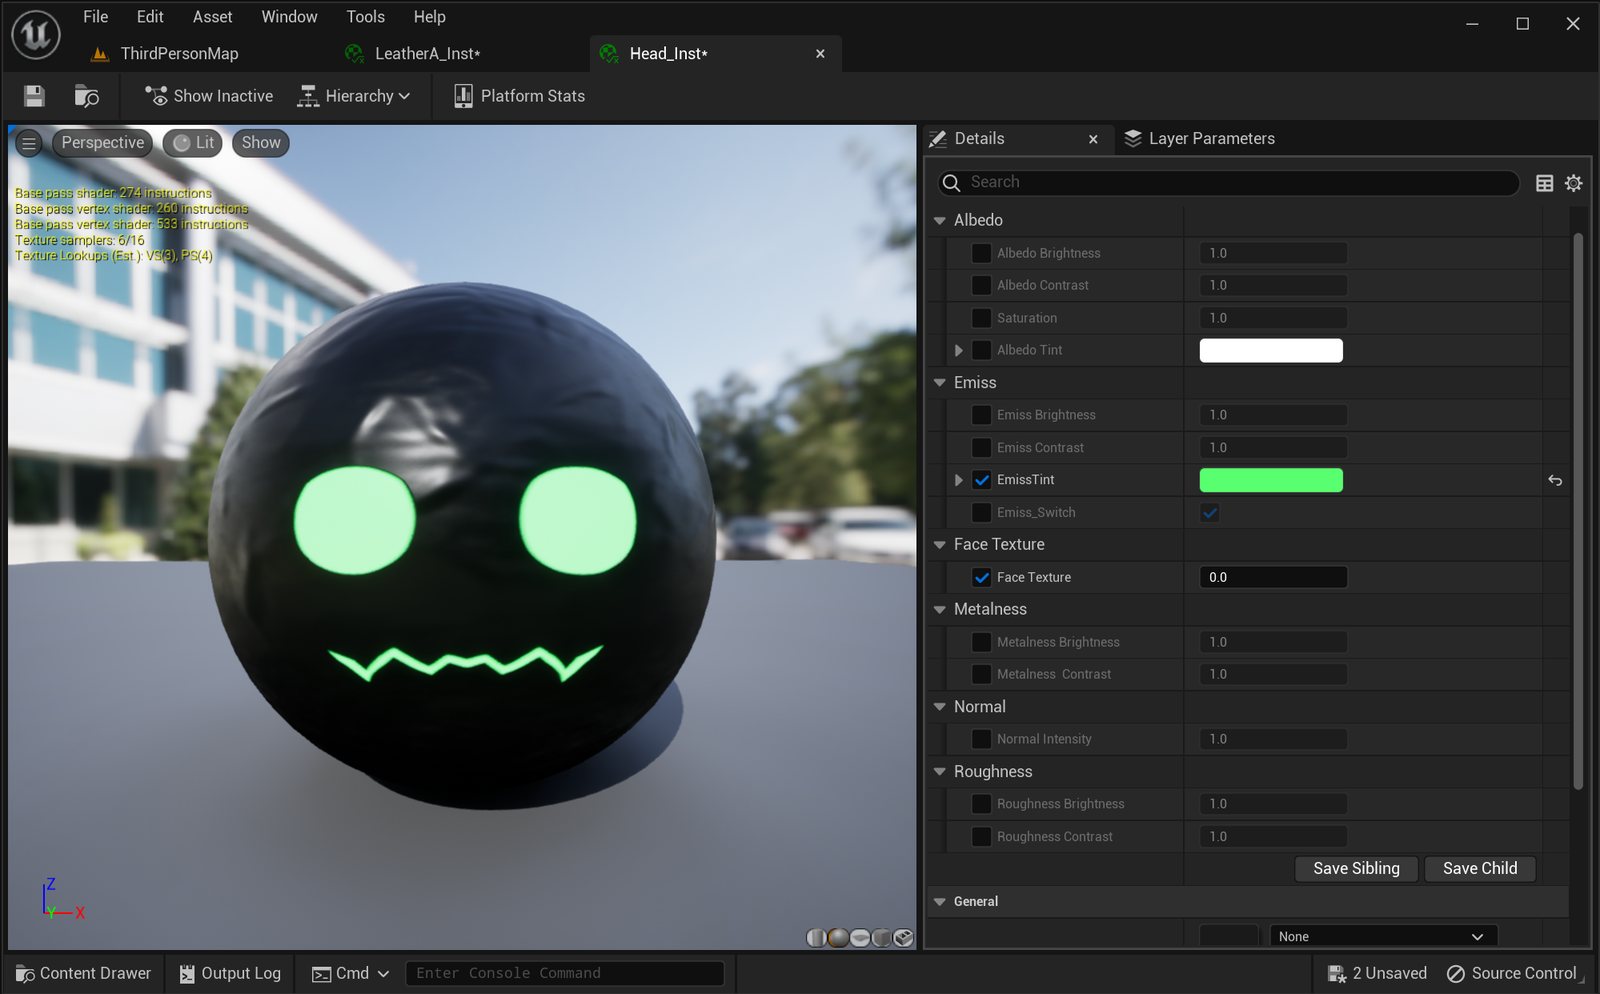Image resolution: width=1600 pixels, height=994 pixels.
Task: Enable the Albedo Brightness override checkbox
Action: (x=982, y=254)
